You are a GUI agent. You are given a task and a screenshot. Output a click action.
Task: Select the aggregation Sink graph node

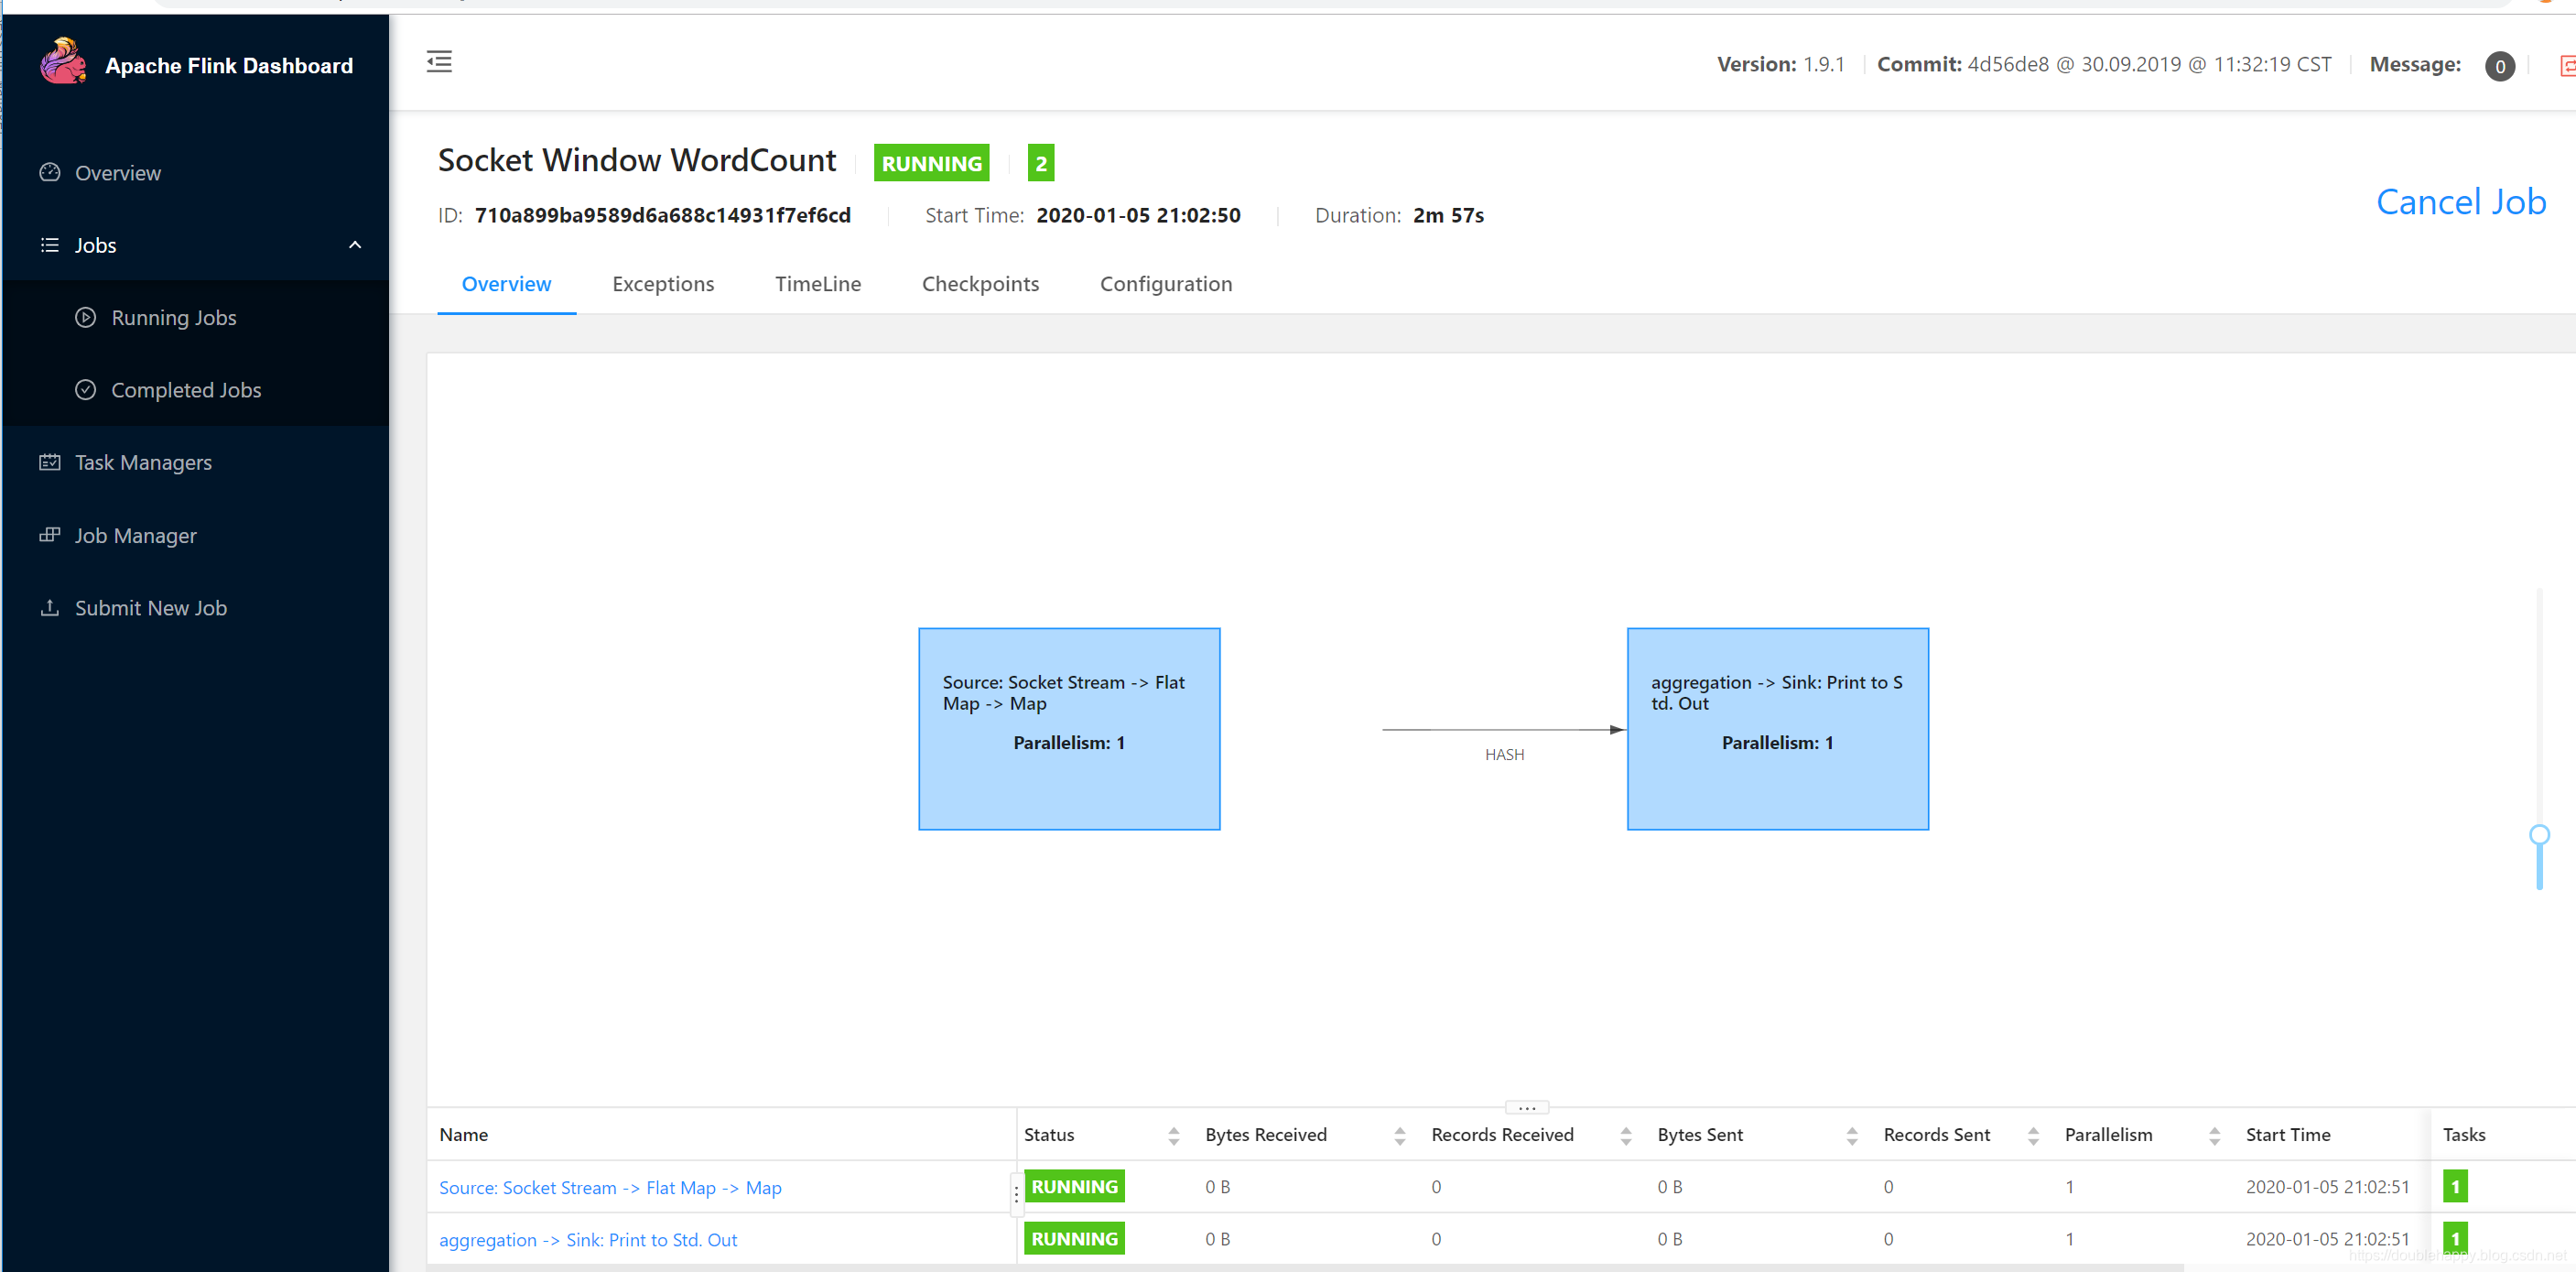click(1777, 728)
